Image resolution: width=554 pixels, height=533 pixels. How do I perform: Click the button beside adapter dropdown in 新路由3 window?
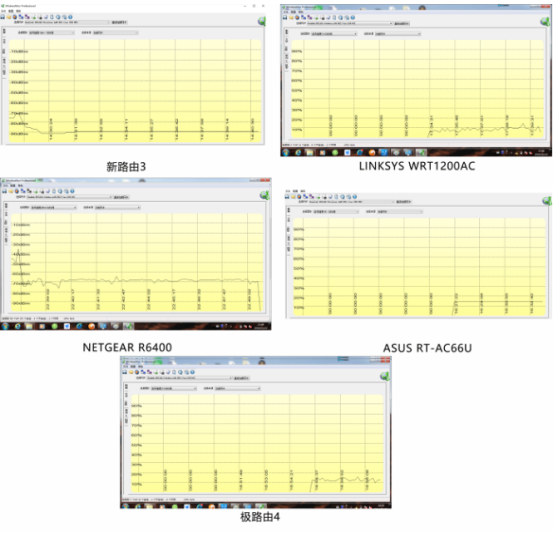119,22
